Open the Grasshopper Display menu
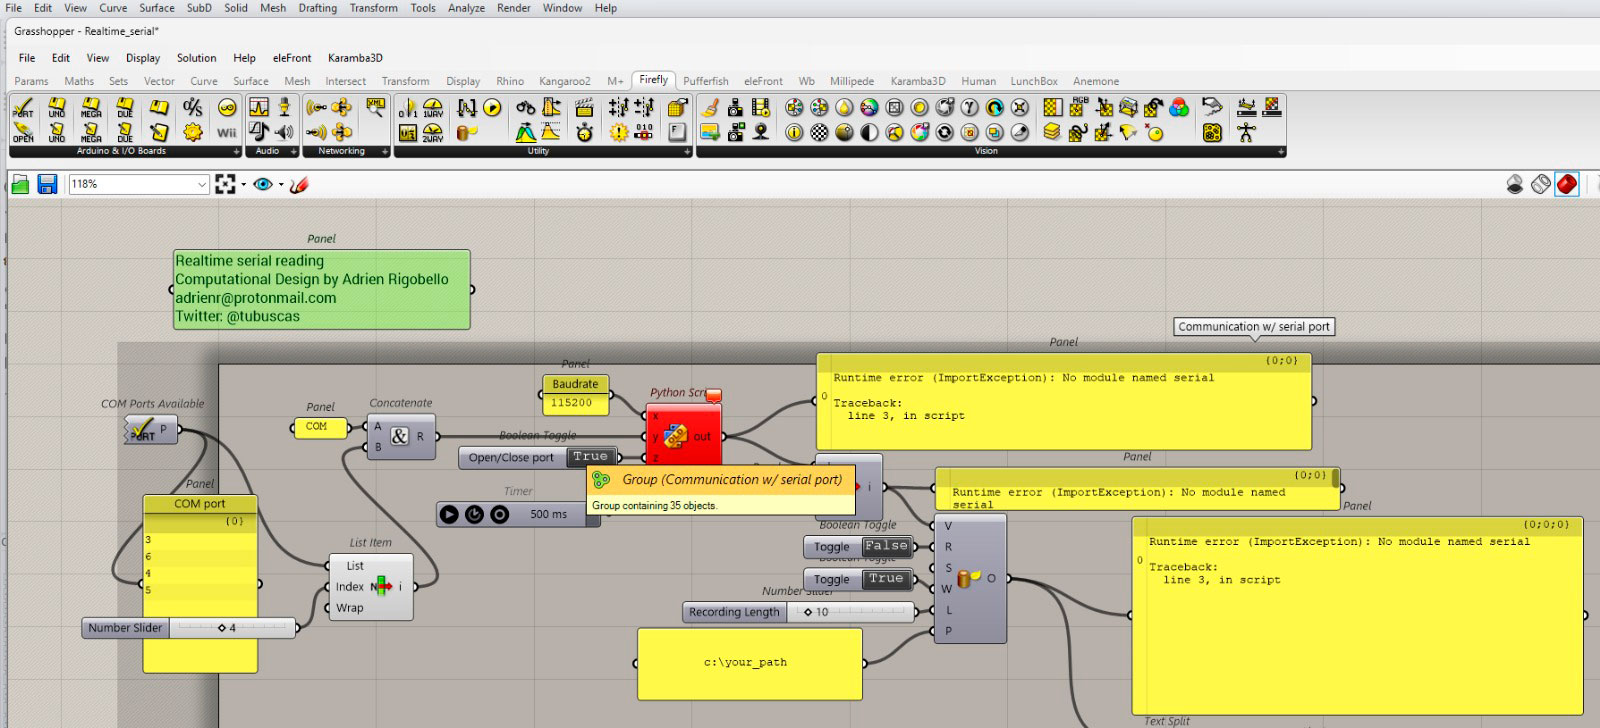Viewport: 1600px width, 728px height. coord(143,58)
